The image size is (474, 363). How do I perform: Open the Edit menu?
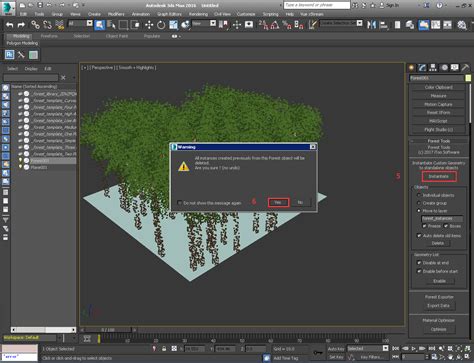pyautogui.click(x=23, y=14)
